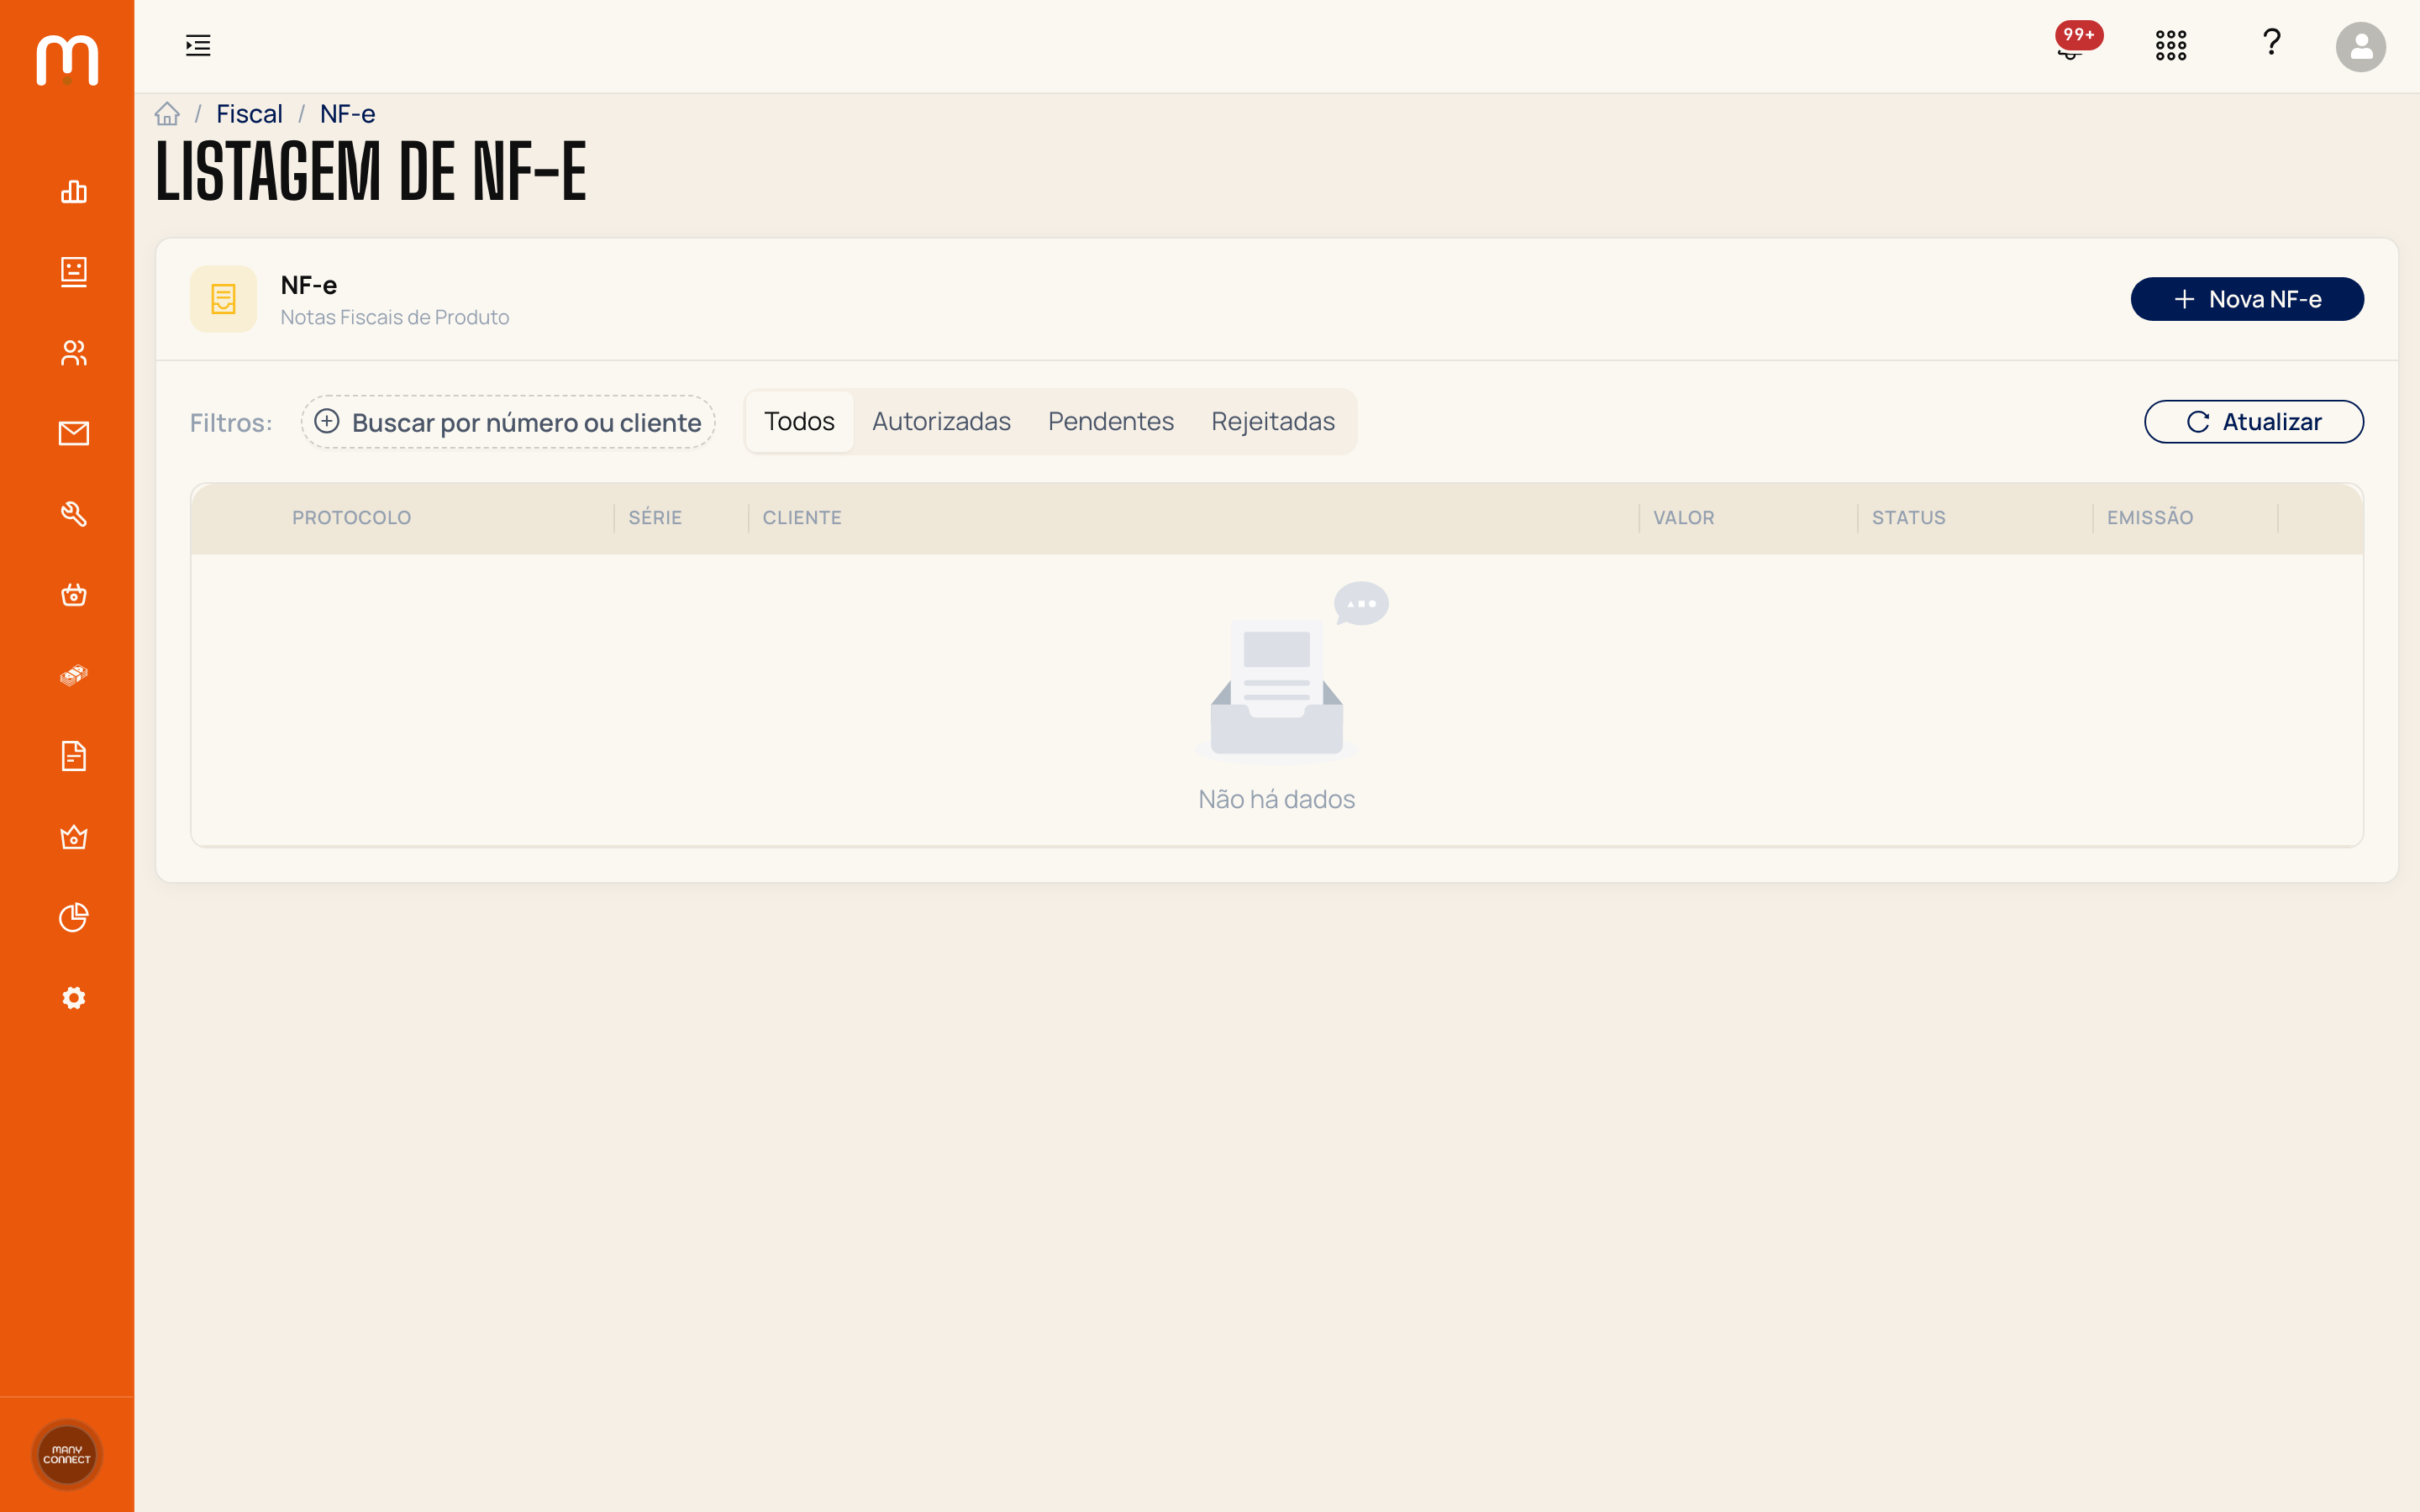The width and height of the screenshot is (2420, 1512).
Task: Add filter Buscar por número ou cliente
Action: 508,422
